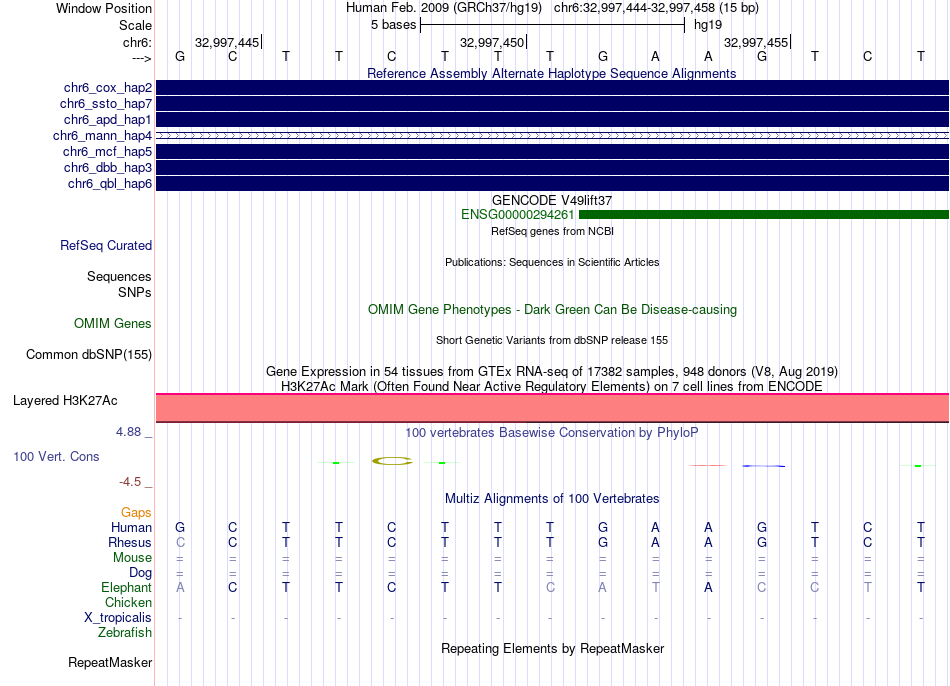The height and width of the screenshot is (686, 950).
Task: Click the Sequences track label
Action: click(119, 276)
